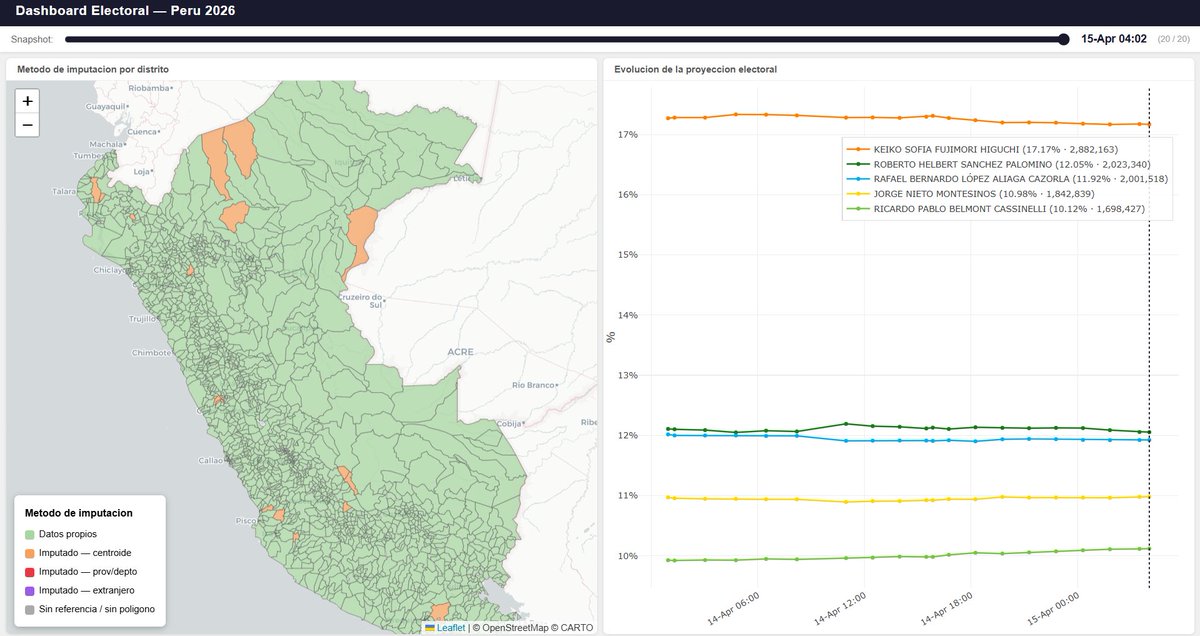Toggle Ricardo Pablo Belmont Cassinelli legend entry
This screenshot has width=1200, height=636.
[x=995, y=209]
